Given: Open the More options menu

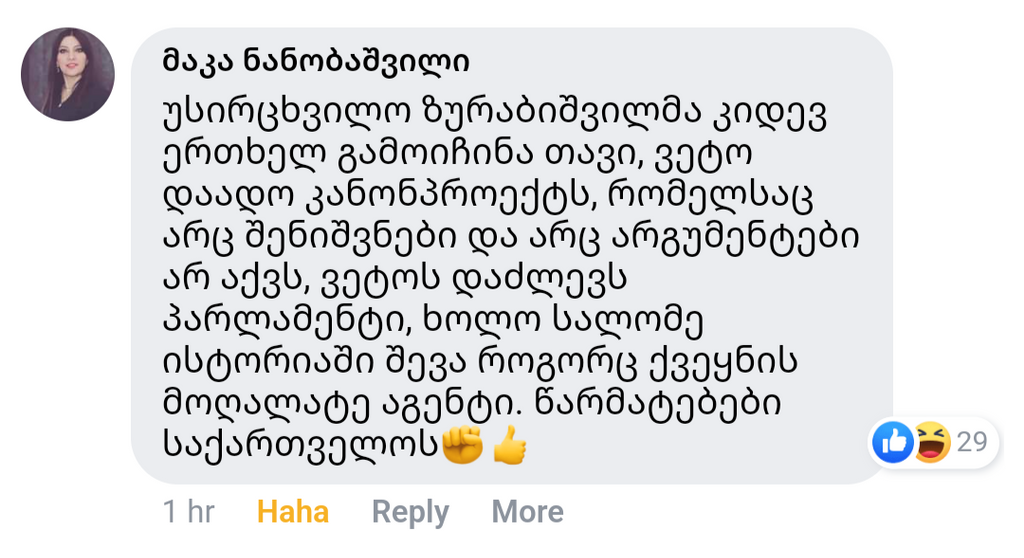Looking at the screenshot, I should point(527,512).
